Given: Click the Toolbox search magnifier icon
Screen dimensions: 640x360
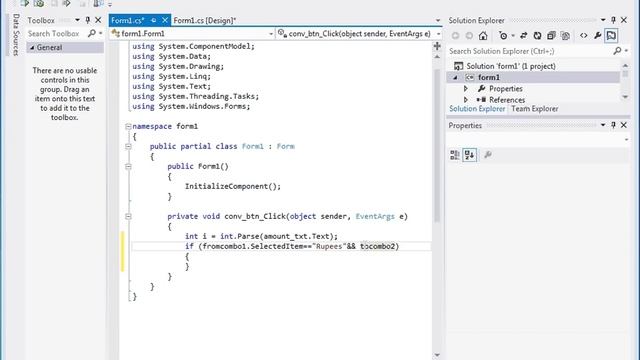Looking at the screenshot, I should [92, 33].
